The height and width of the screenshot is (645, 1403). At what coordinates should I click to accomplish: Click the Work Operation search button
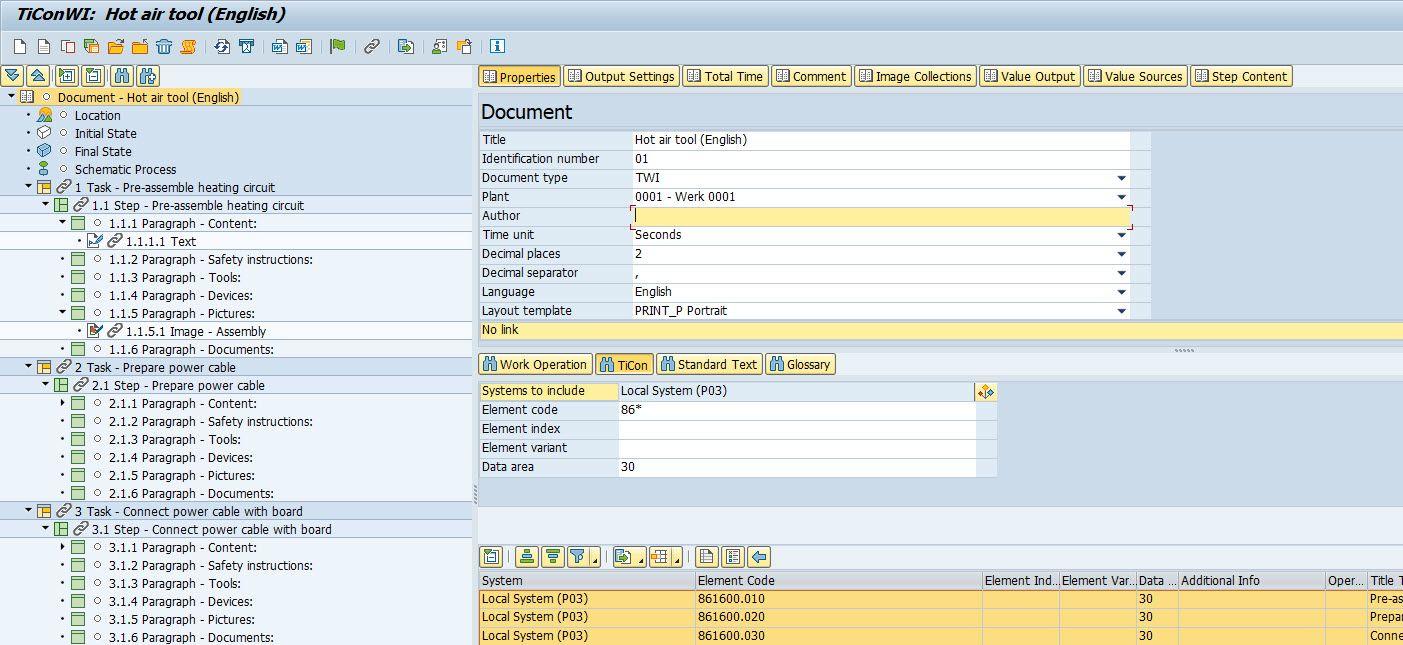click(535, 364)
